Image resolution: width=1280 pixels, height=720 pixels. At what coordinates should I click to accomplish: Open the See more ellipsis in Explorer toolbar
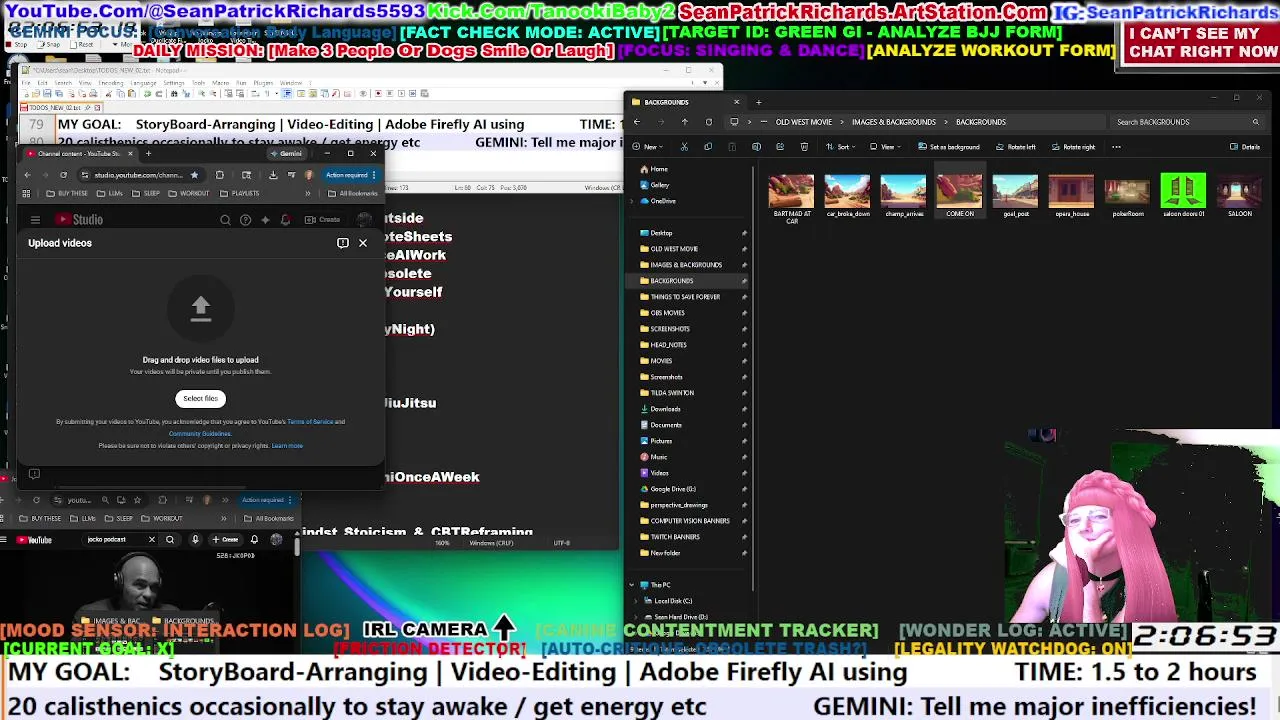[x=1116, y=147]
